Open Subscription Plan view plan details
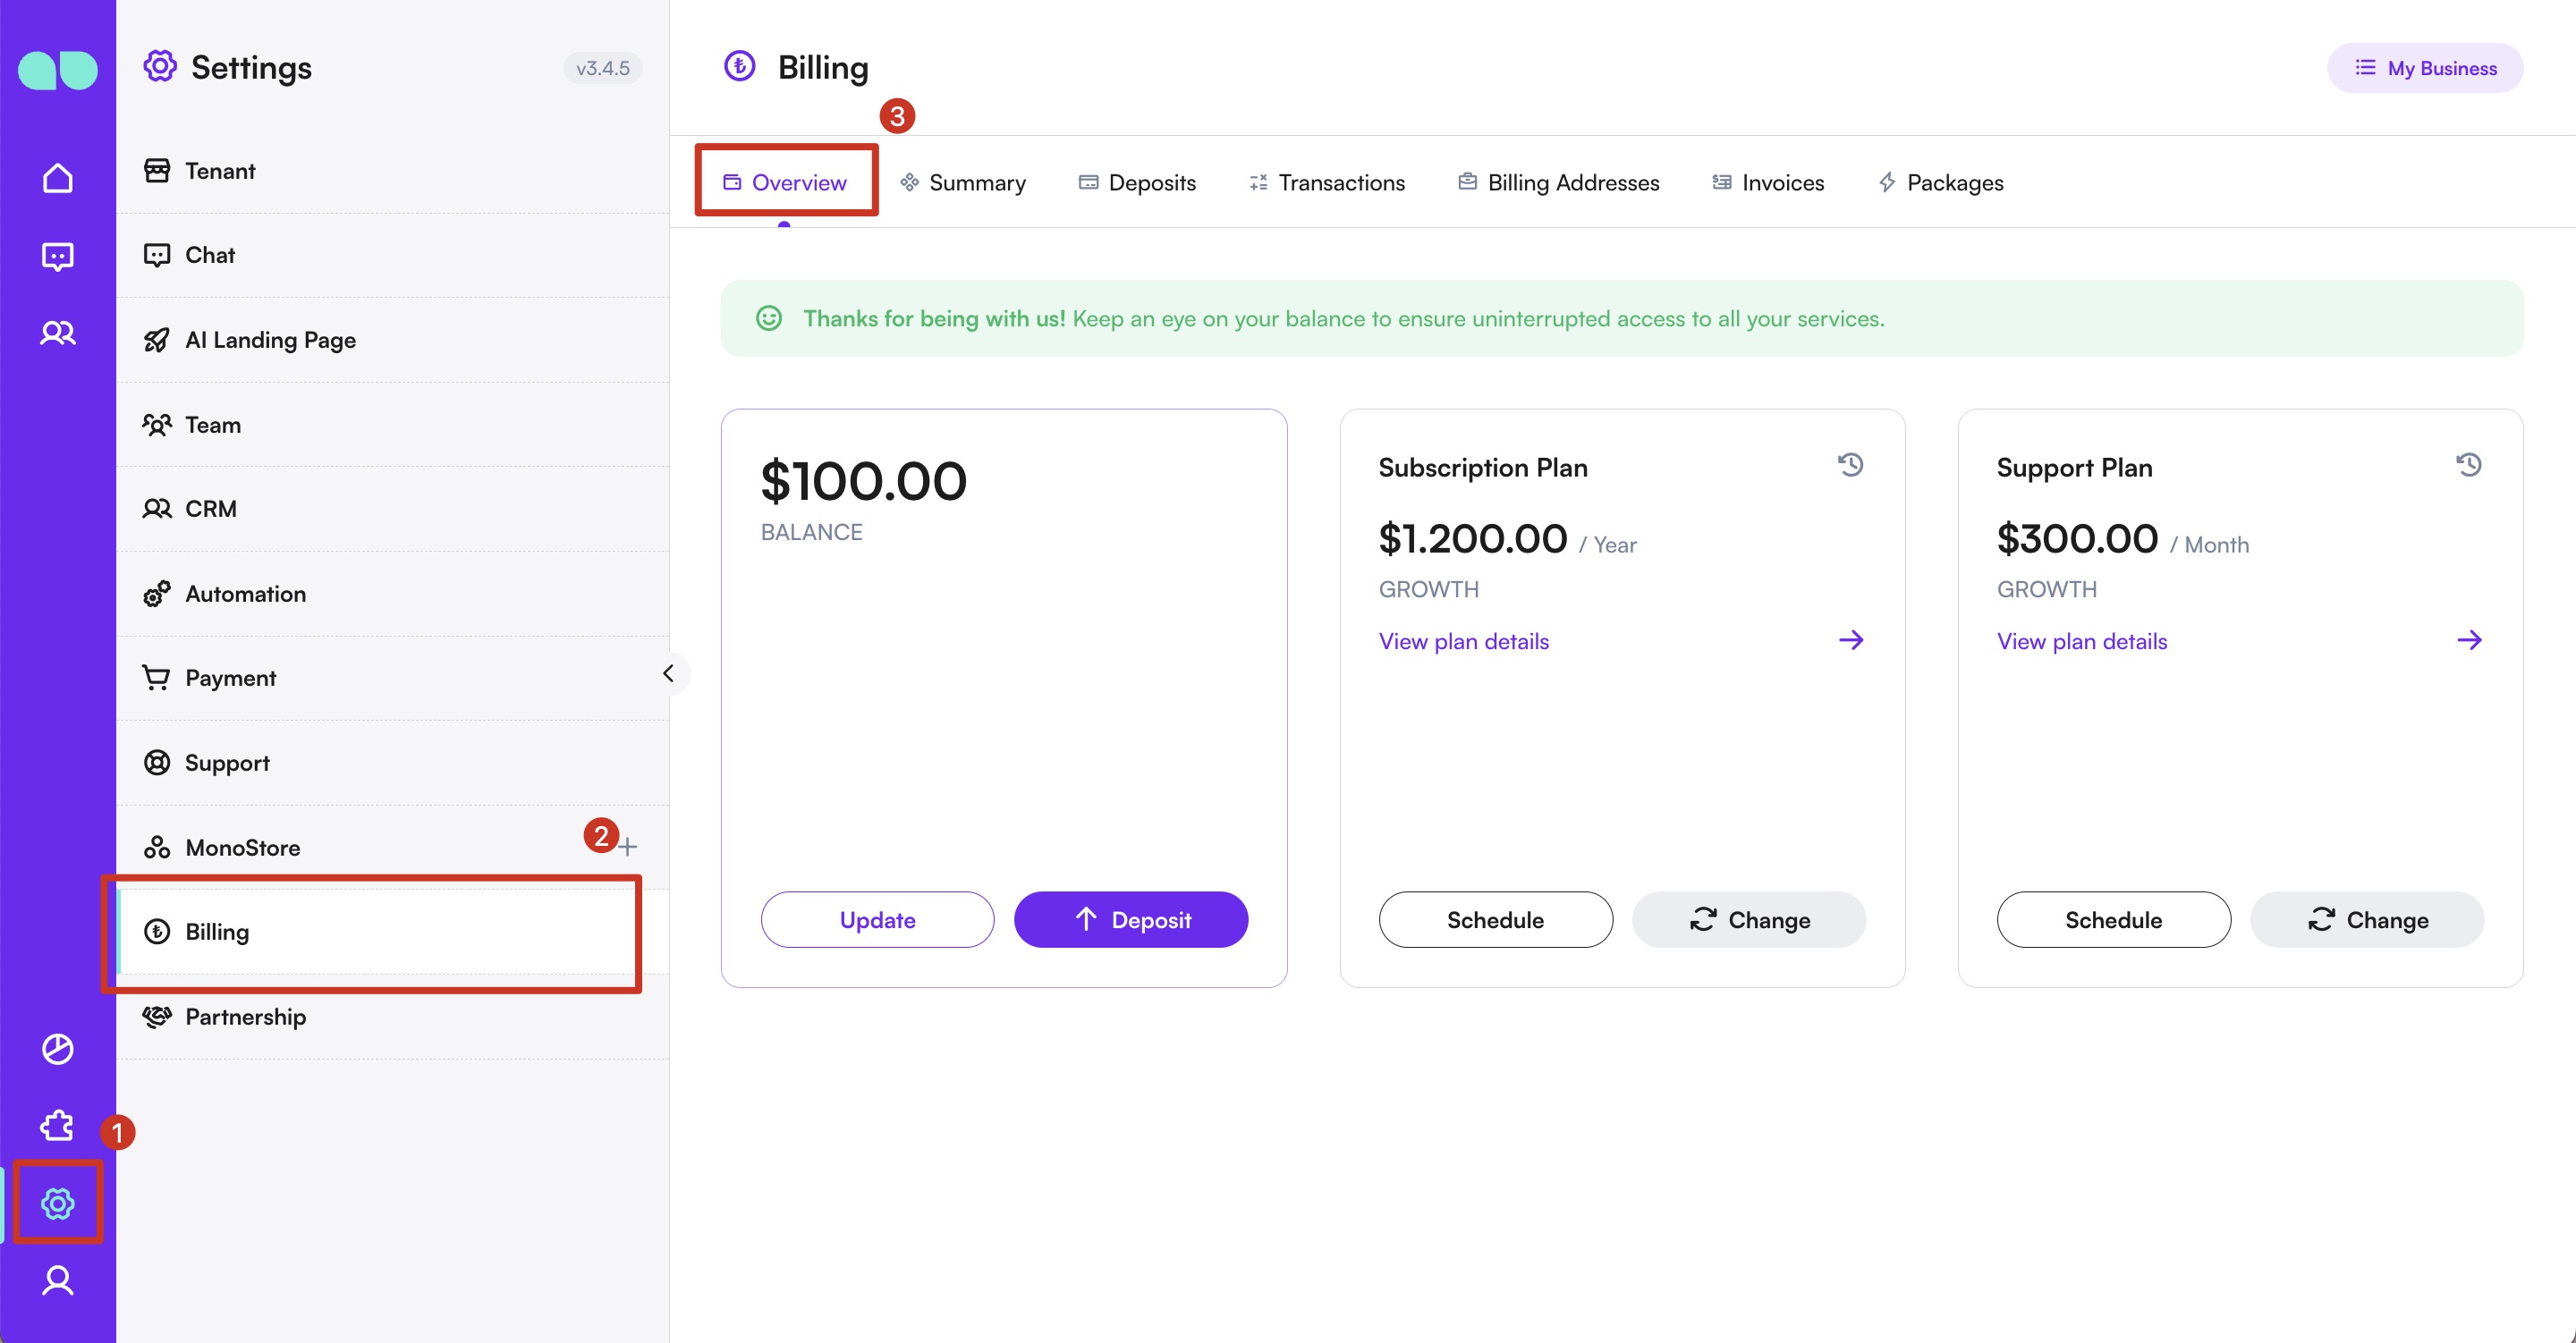 pos(1463,642)
